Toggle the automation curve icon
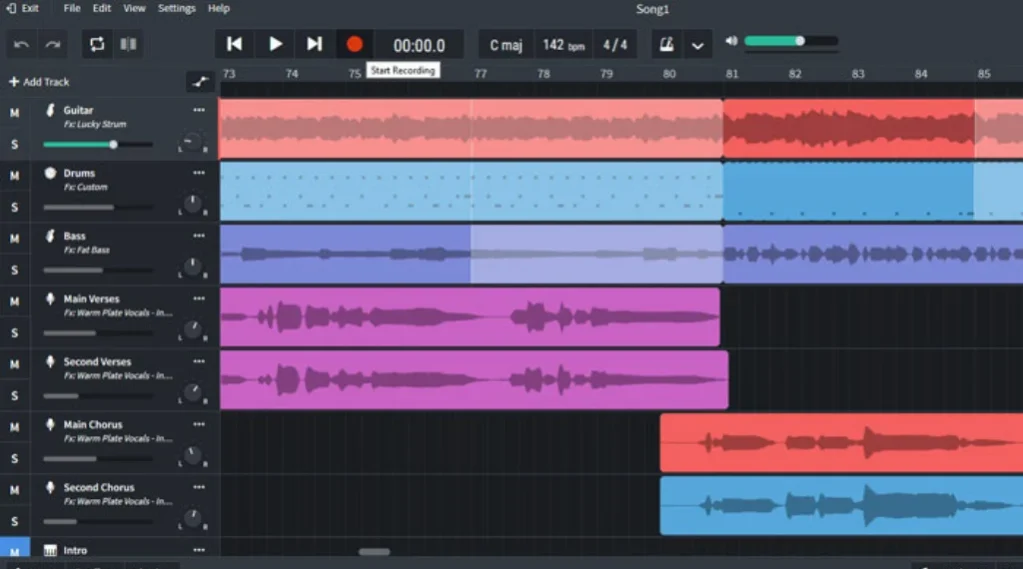This screenshot has width=1023, height=569. click(200, 82)
